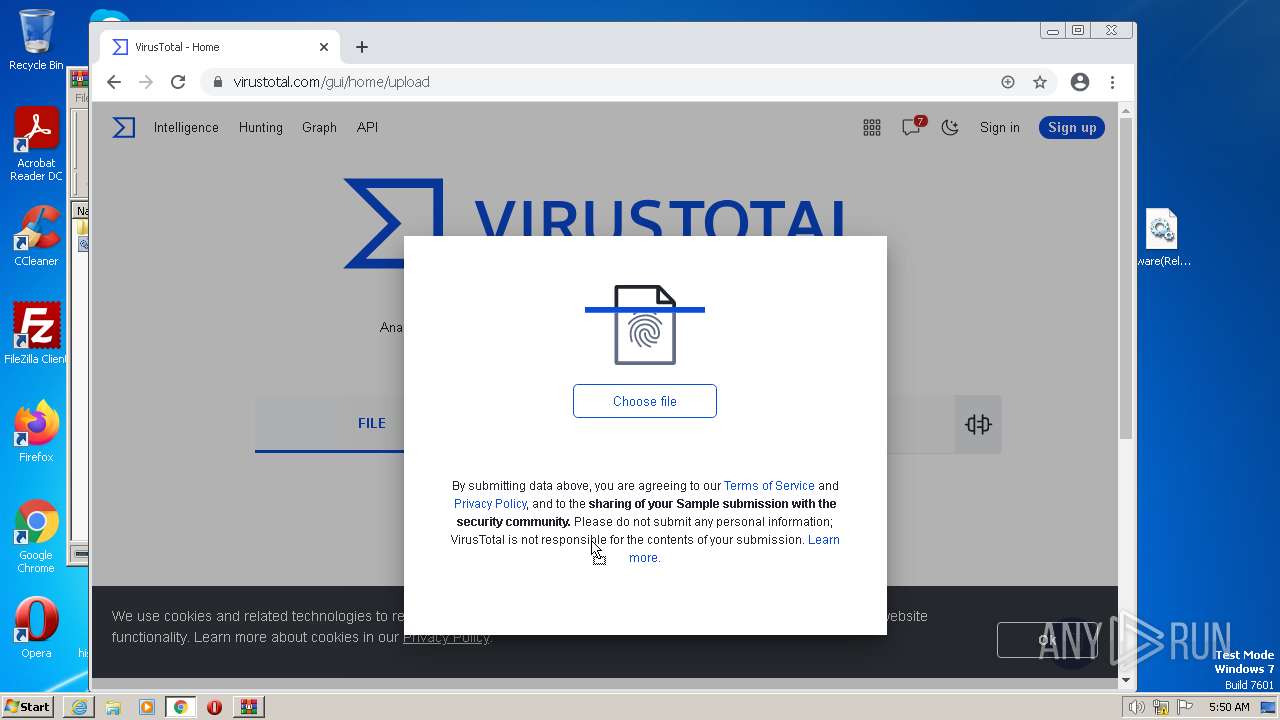Select the FILE tab
The image size is (1280, 720).
[x=372, y=423]
